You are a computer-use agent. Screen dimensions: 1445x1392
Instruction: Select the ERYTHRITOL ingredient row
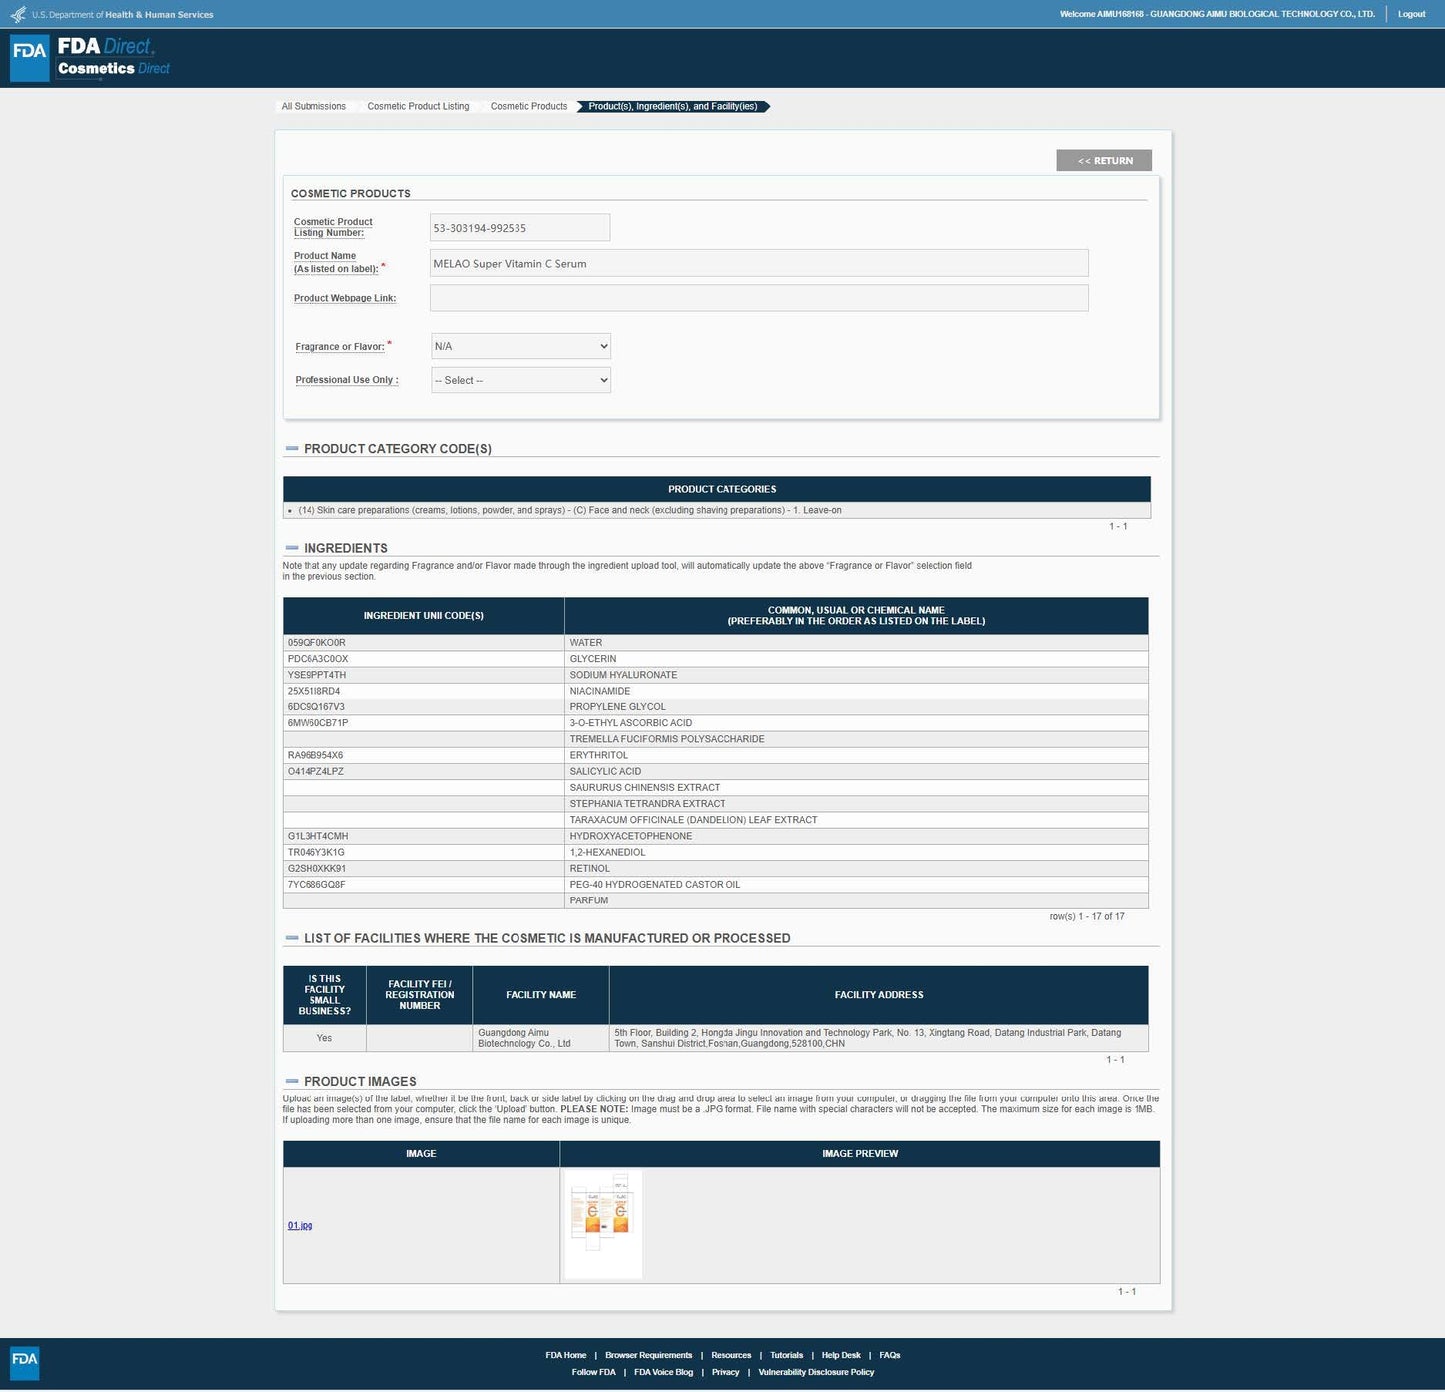[715, 755]
